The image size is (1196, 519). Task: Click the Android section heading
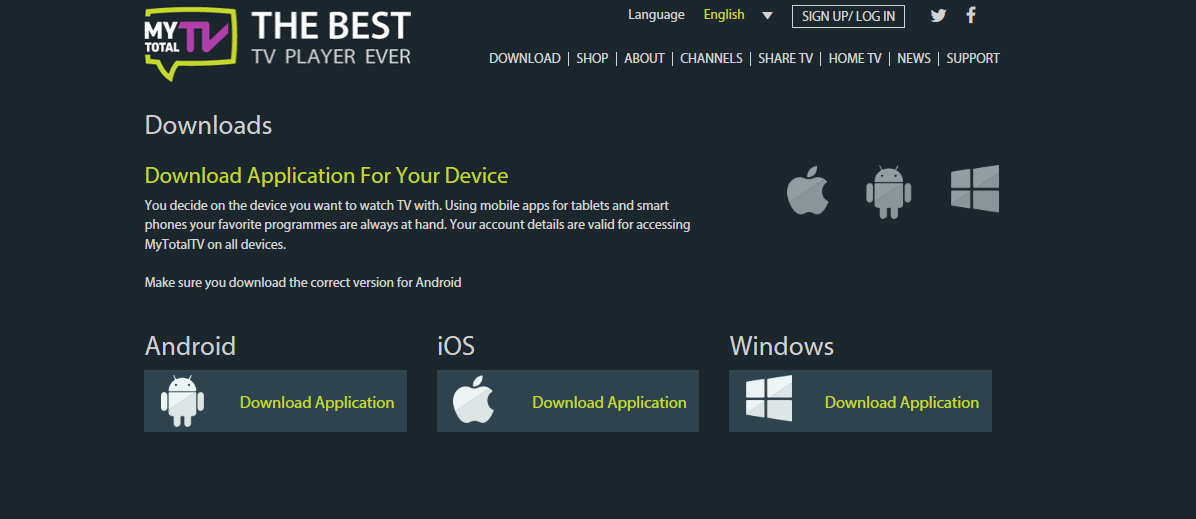point(191,347)
